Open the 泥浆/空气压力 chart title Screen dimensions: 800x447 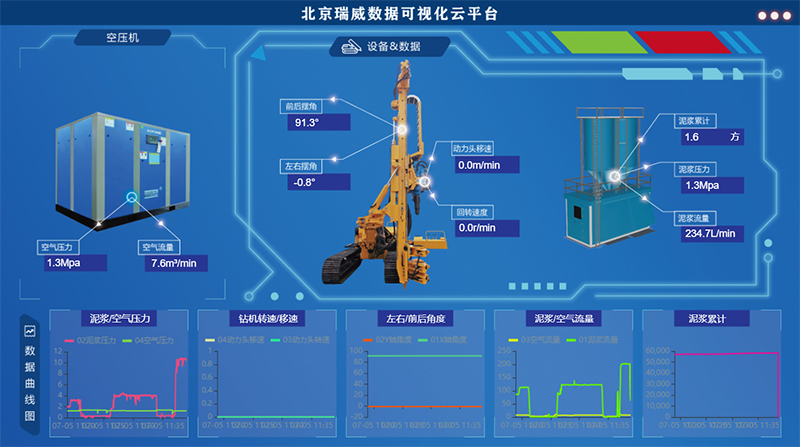click(x=120, y=318)
